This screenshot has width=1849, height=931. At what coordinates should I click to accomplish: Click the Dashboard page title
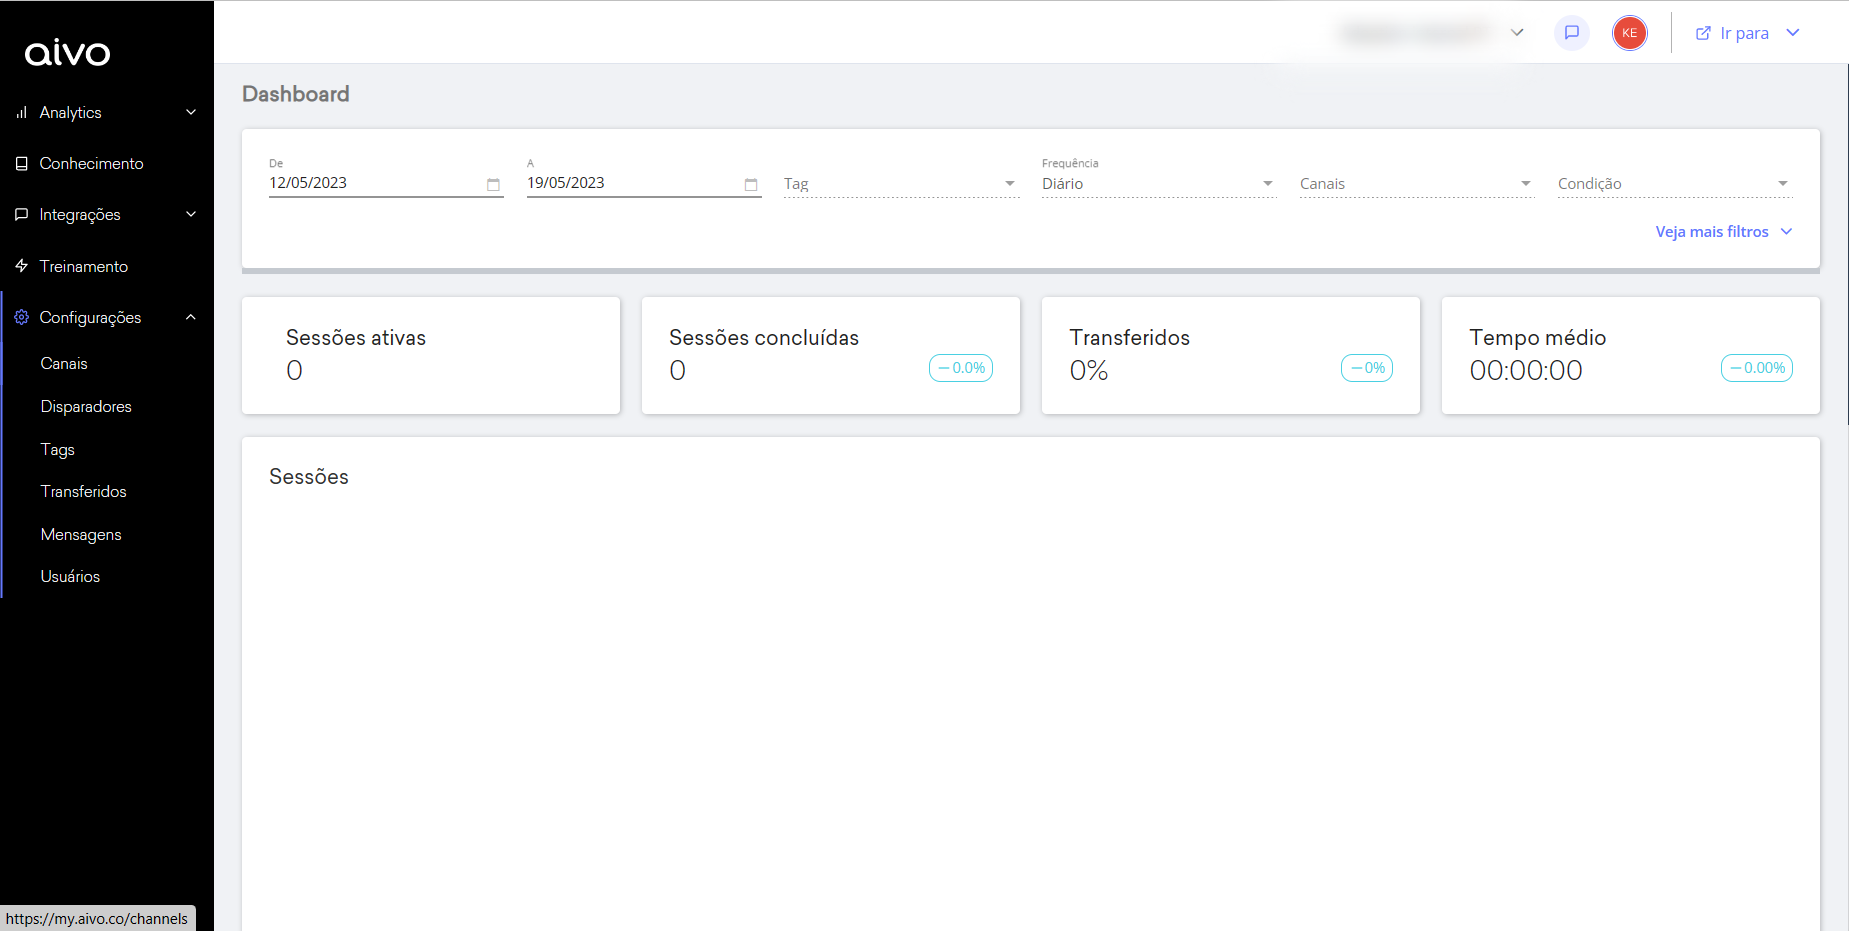click(296, 94)
